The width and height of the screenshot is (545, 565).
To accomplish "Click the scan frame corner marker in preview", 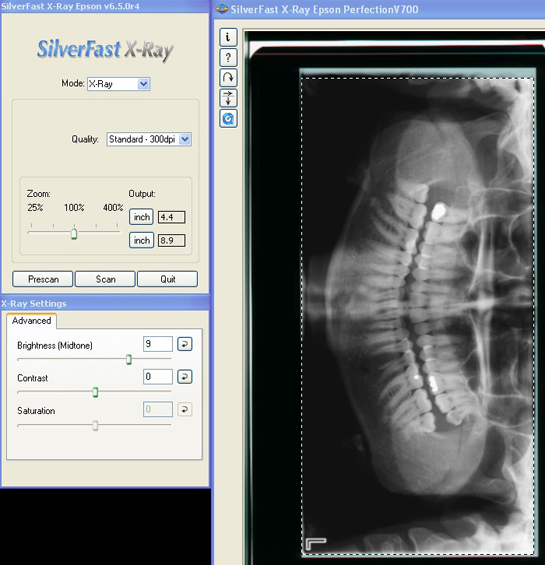I will coord(316,543).
